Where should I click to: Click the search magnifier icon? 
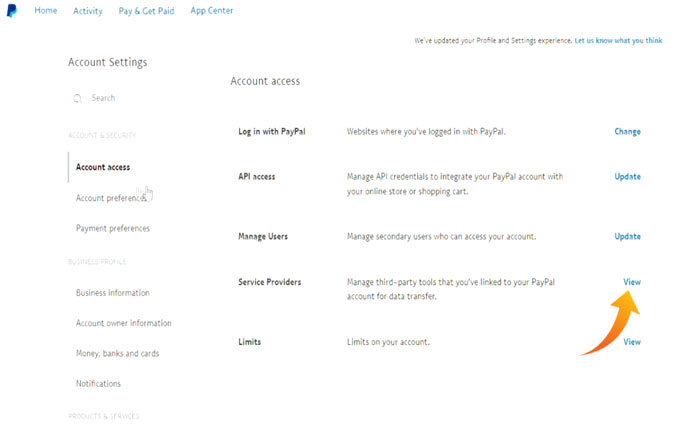point(77,98)
